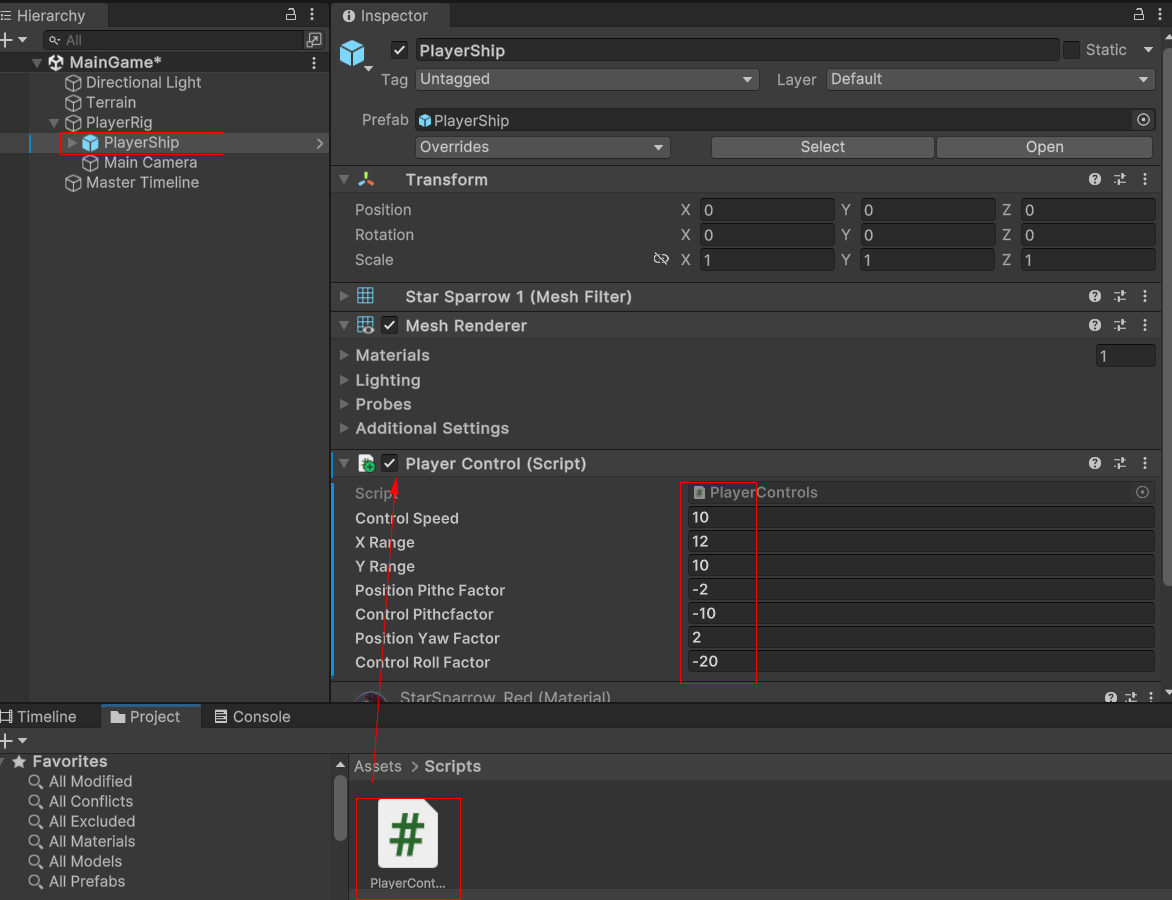The image size is (1172, 900).
Task: Open the Static flags dropdown arrow
Action: 1148,50
